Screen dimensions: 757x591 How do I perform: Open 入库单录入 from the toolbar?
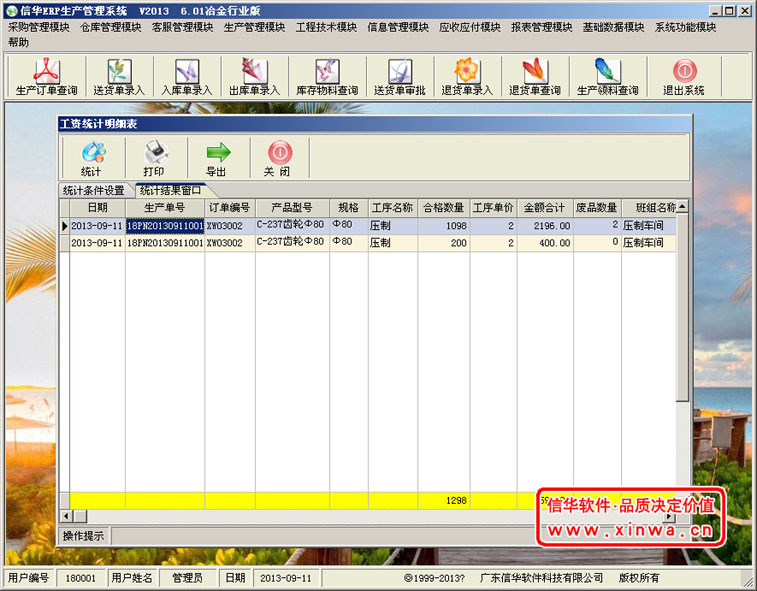[186, 76]
